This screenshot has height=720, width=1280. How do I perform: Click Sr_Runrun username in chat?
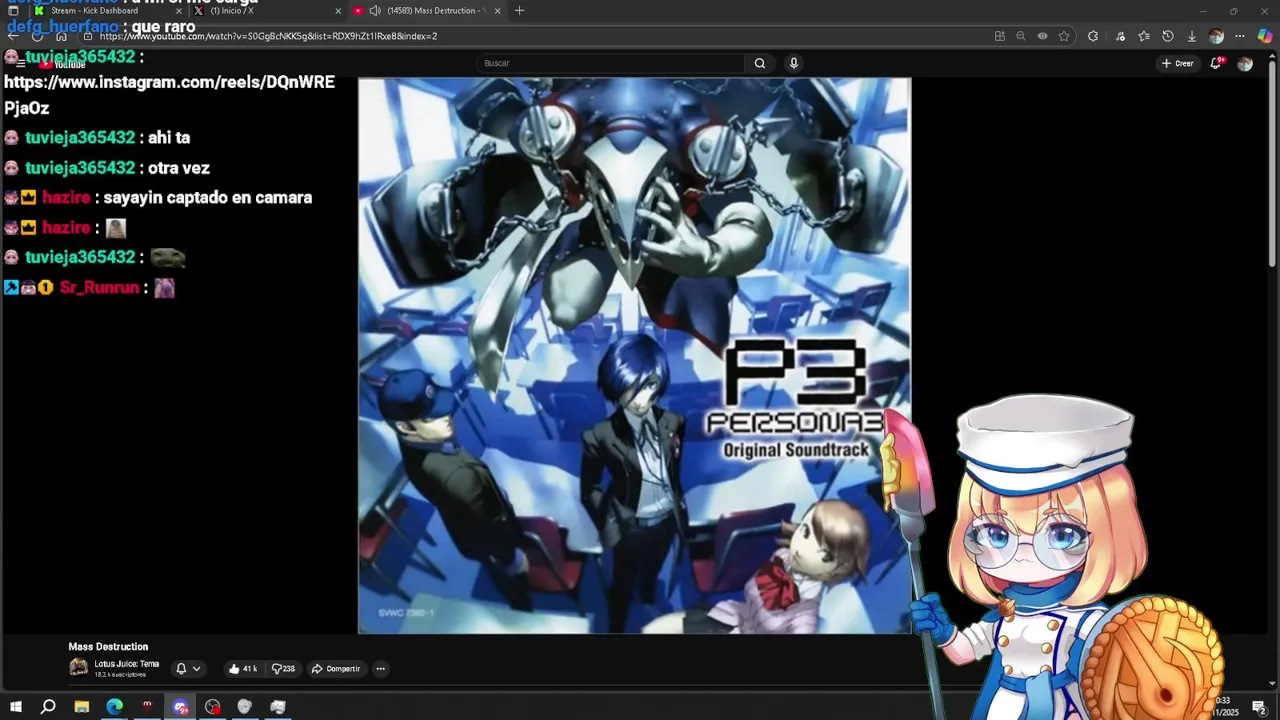pos(99,288)
